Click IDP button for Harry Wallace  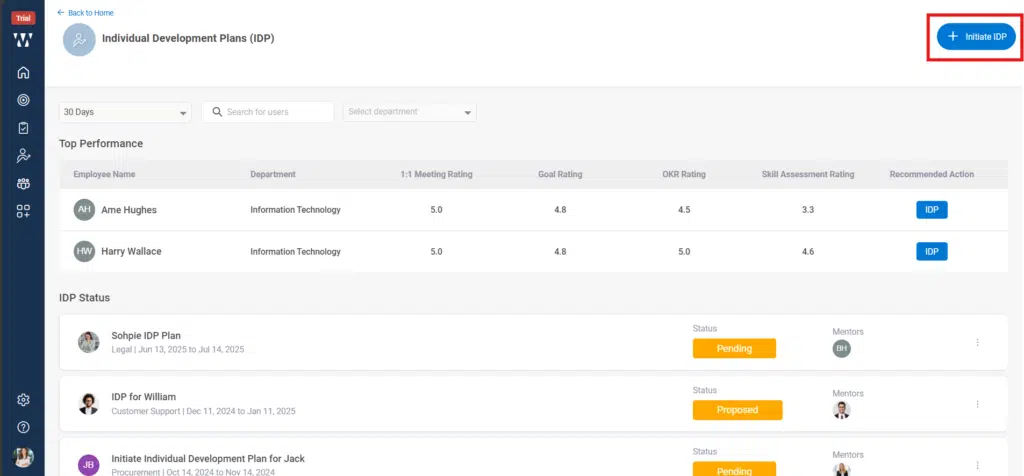pyautogui.click(x=931, y=251)
